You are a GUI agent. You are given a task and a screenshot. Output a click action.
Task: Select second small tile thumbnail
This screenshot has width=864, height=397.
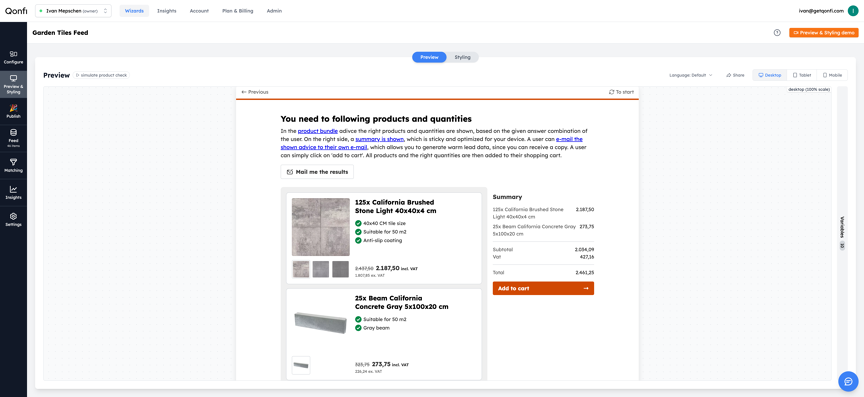pyautogui.click(x=321, y=269)
